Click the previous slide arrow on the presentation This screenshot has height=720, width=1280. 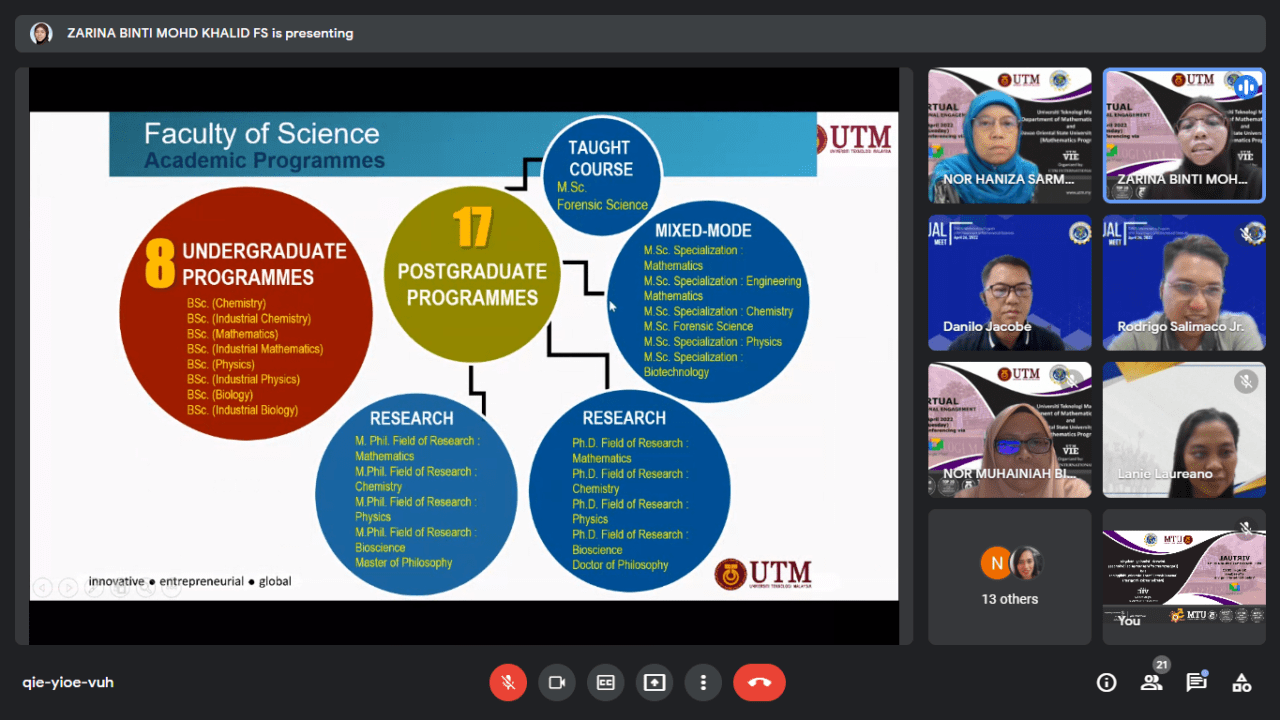tap(42, 587)
